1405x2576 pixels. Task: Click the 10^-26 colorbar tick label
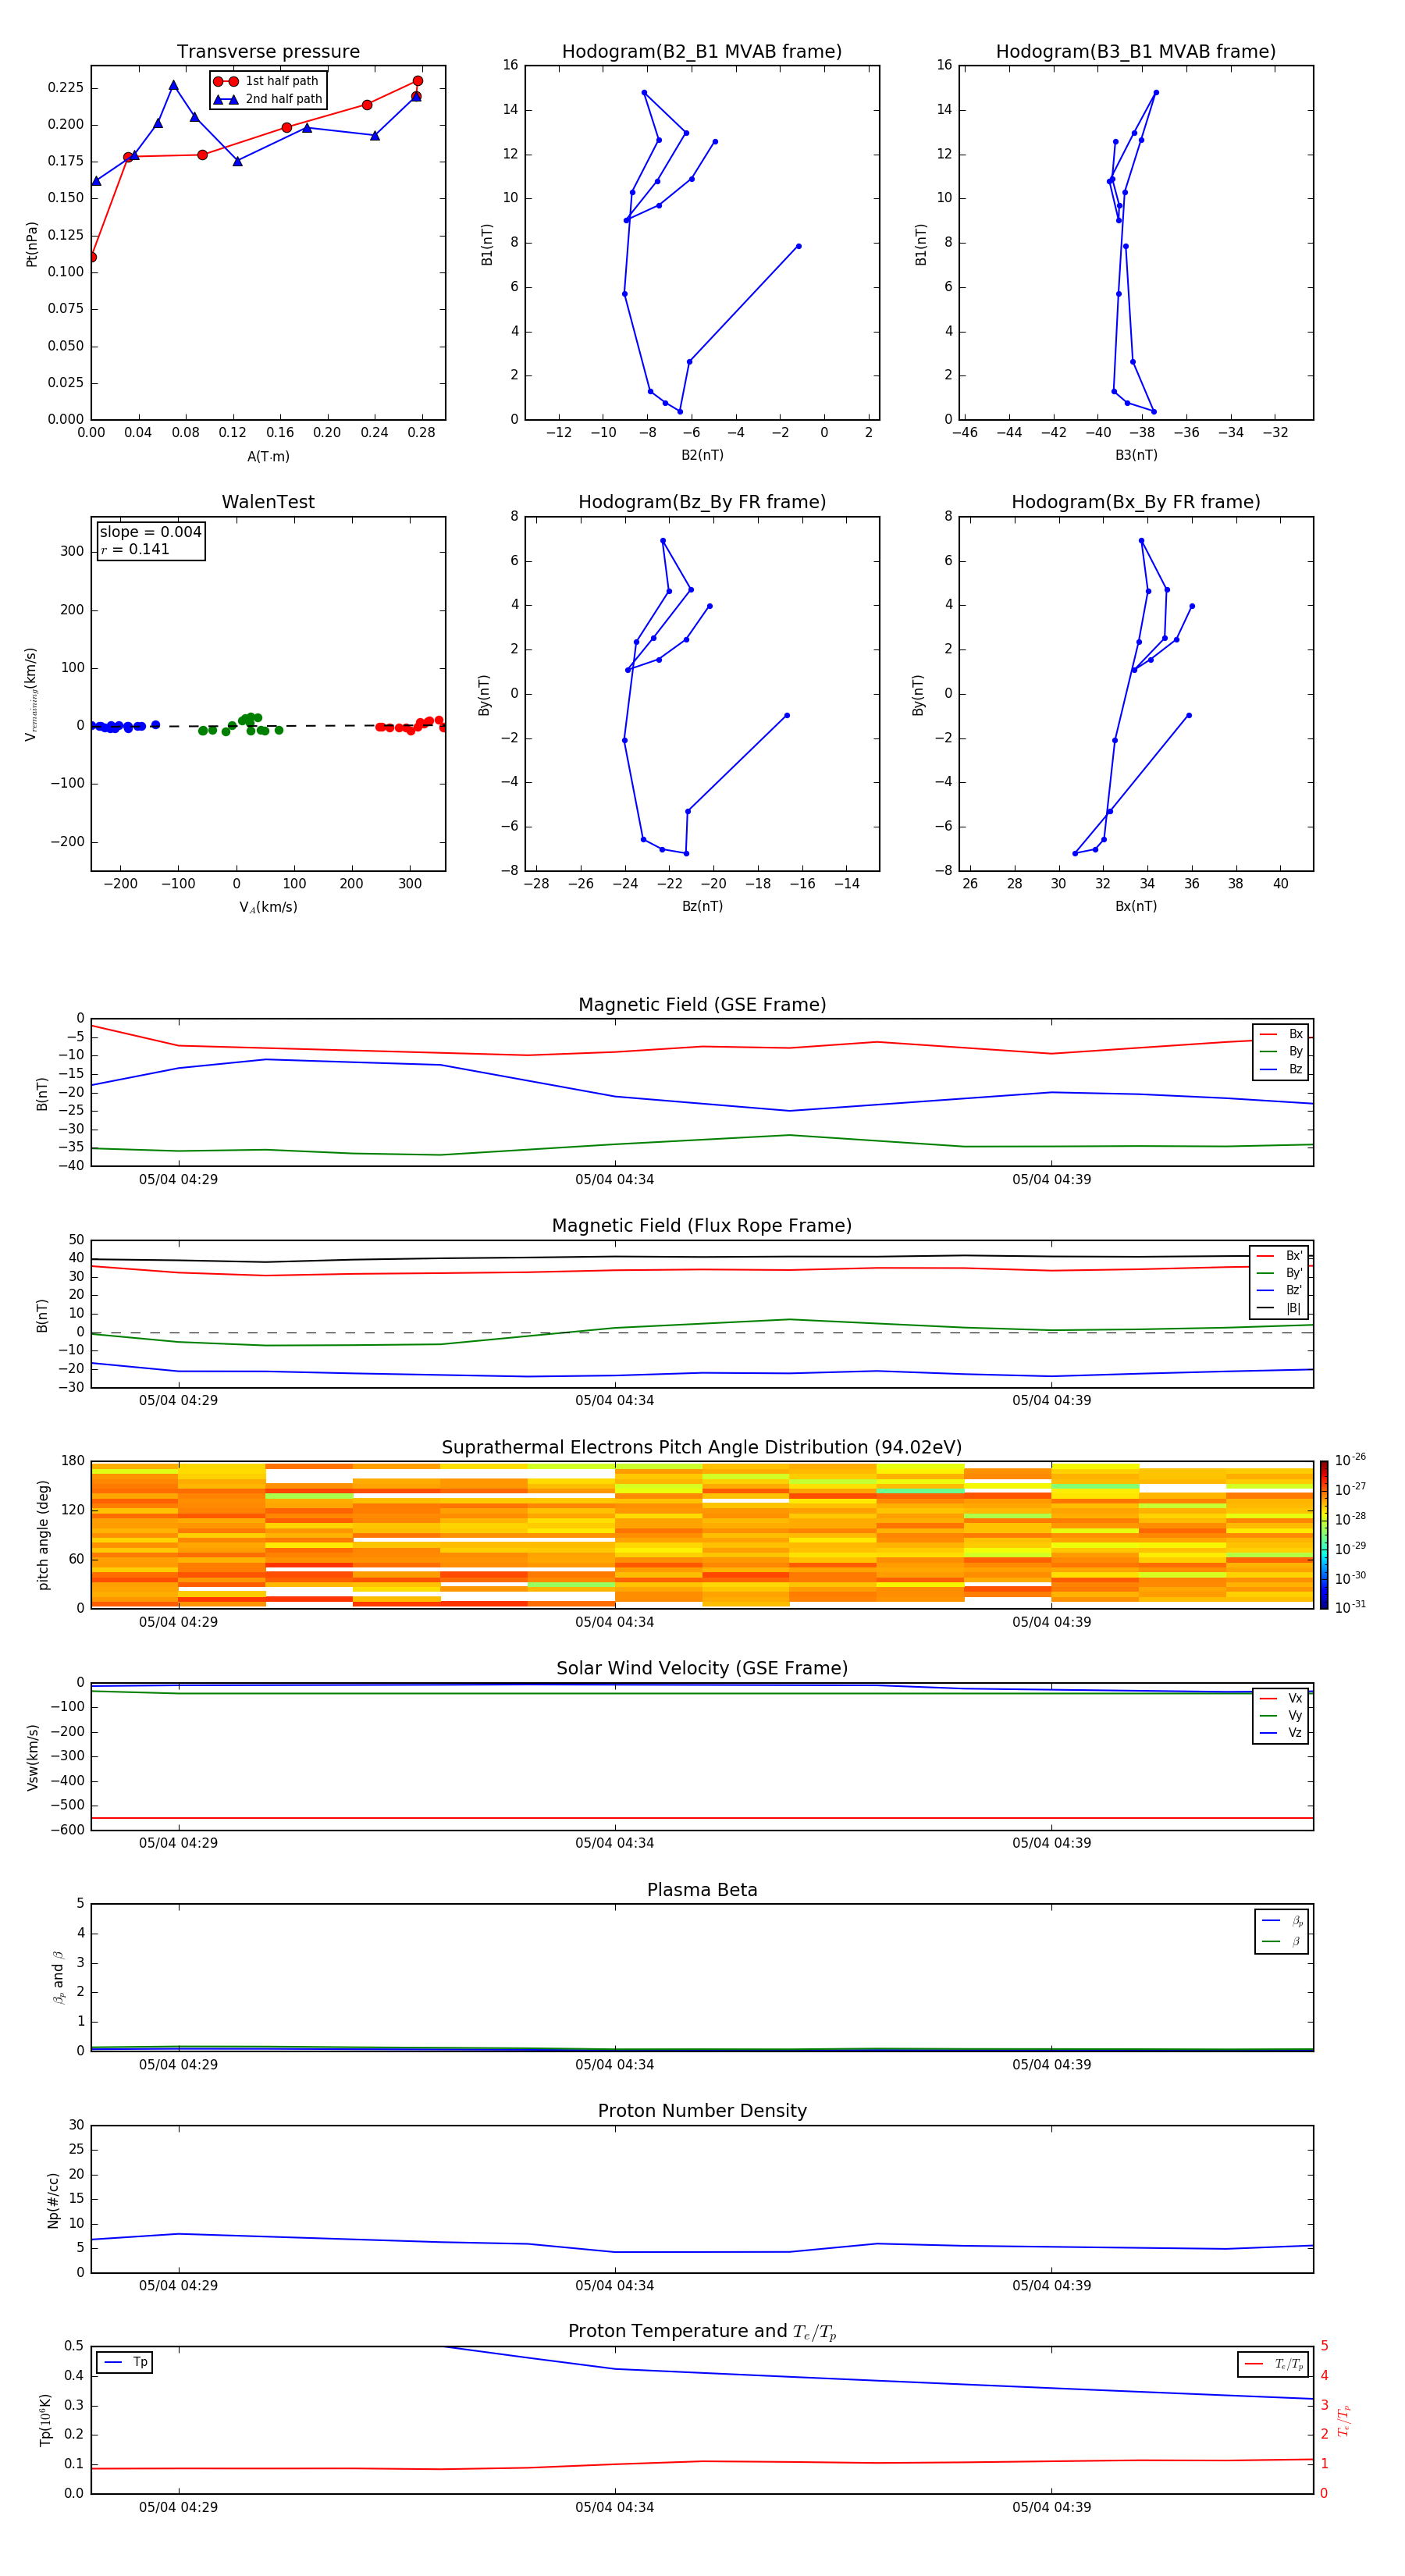1350,1460
